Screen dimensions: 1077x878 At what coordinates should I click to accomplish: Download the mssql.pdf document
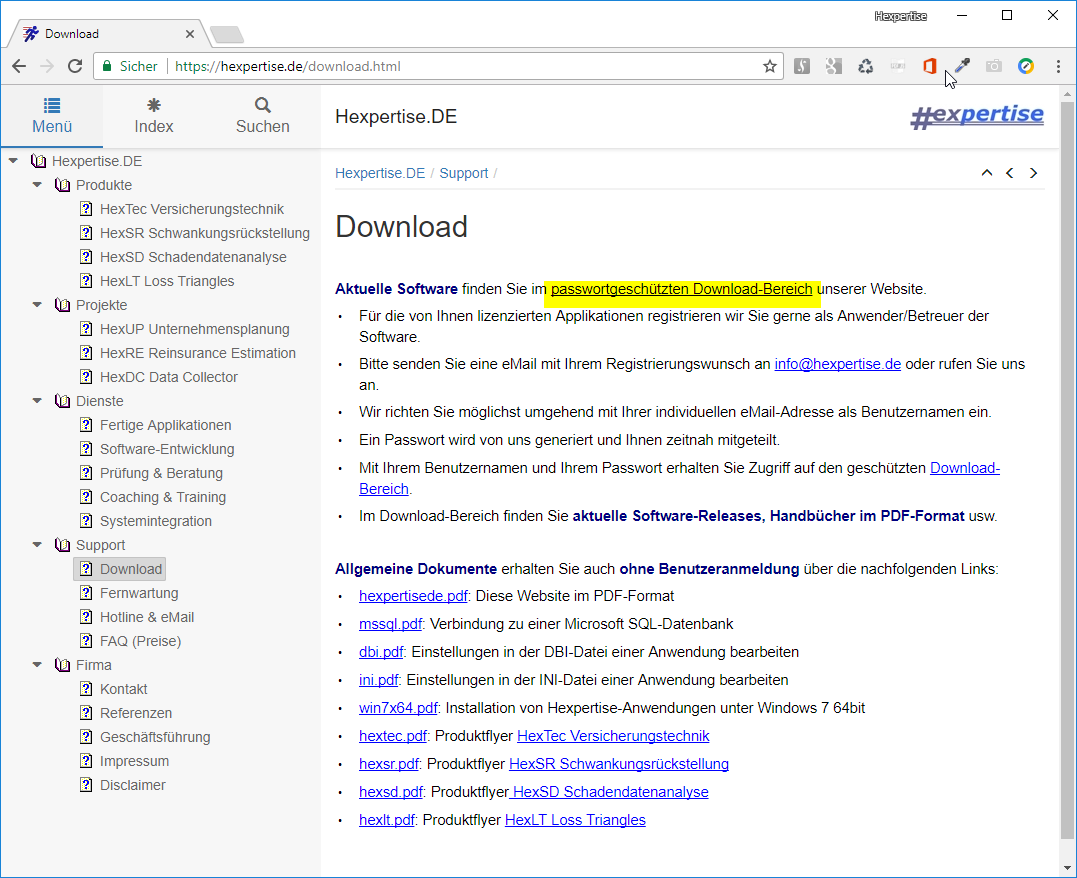(390, 624)
